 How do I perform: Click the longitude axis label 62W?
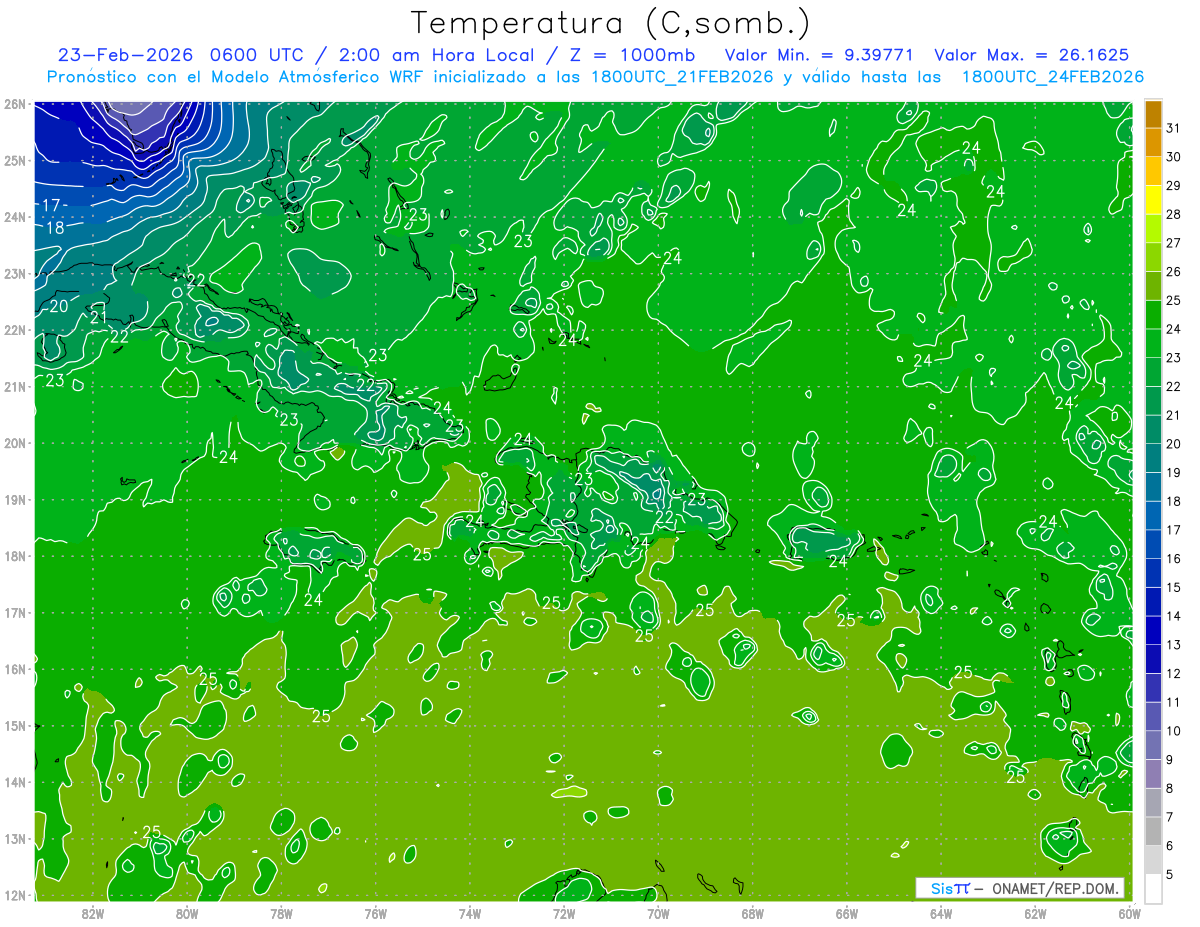pyautogui.click(x=1035, y=913)
